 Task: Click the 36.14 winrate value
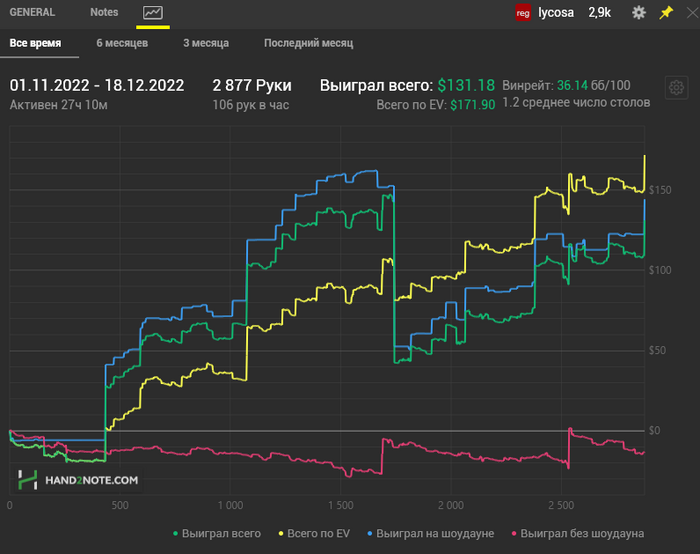[572, 85]
